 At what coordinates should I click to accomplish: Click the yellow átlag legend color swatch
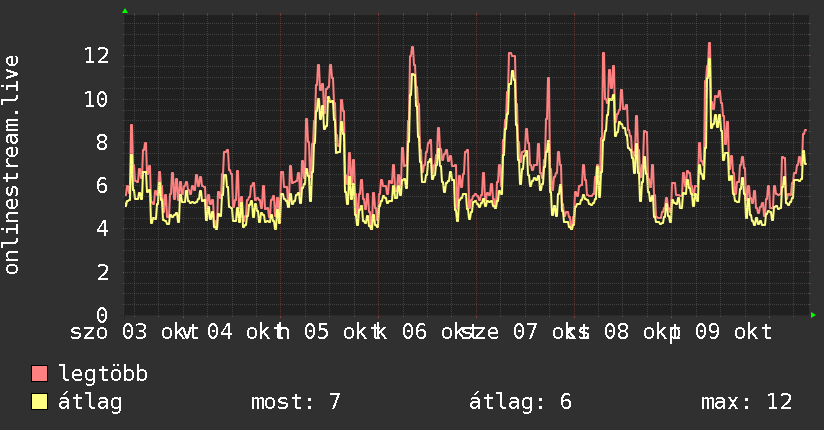click(x=39, y=402)
